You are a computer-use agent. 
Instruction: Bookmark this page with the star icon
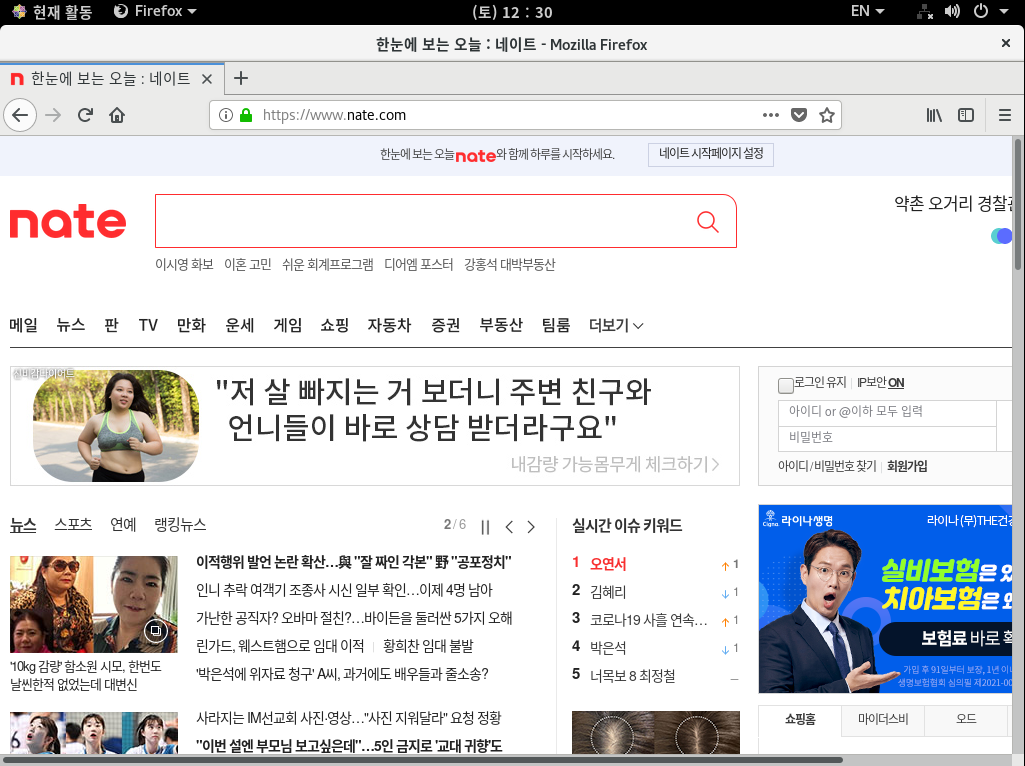(x=827, y=115)
